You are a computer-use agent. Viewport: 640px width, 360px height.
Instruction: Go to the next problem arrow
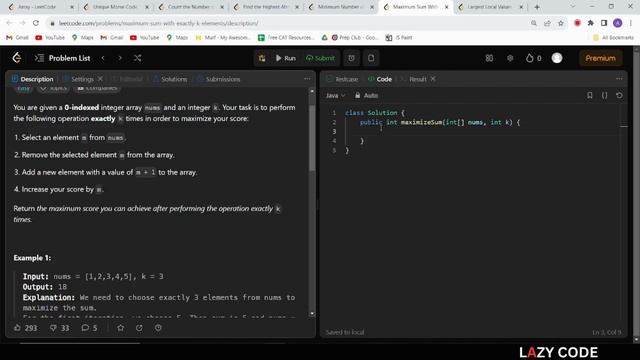[x=120, y=58]
